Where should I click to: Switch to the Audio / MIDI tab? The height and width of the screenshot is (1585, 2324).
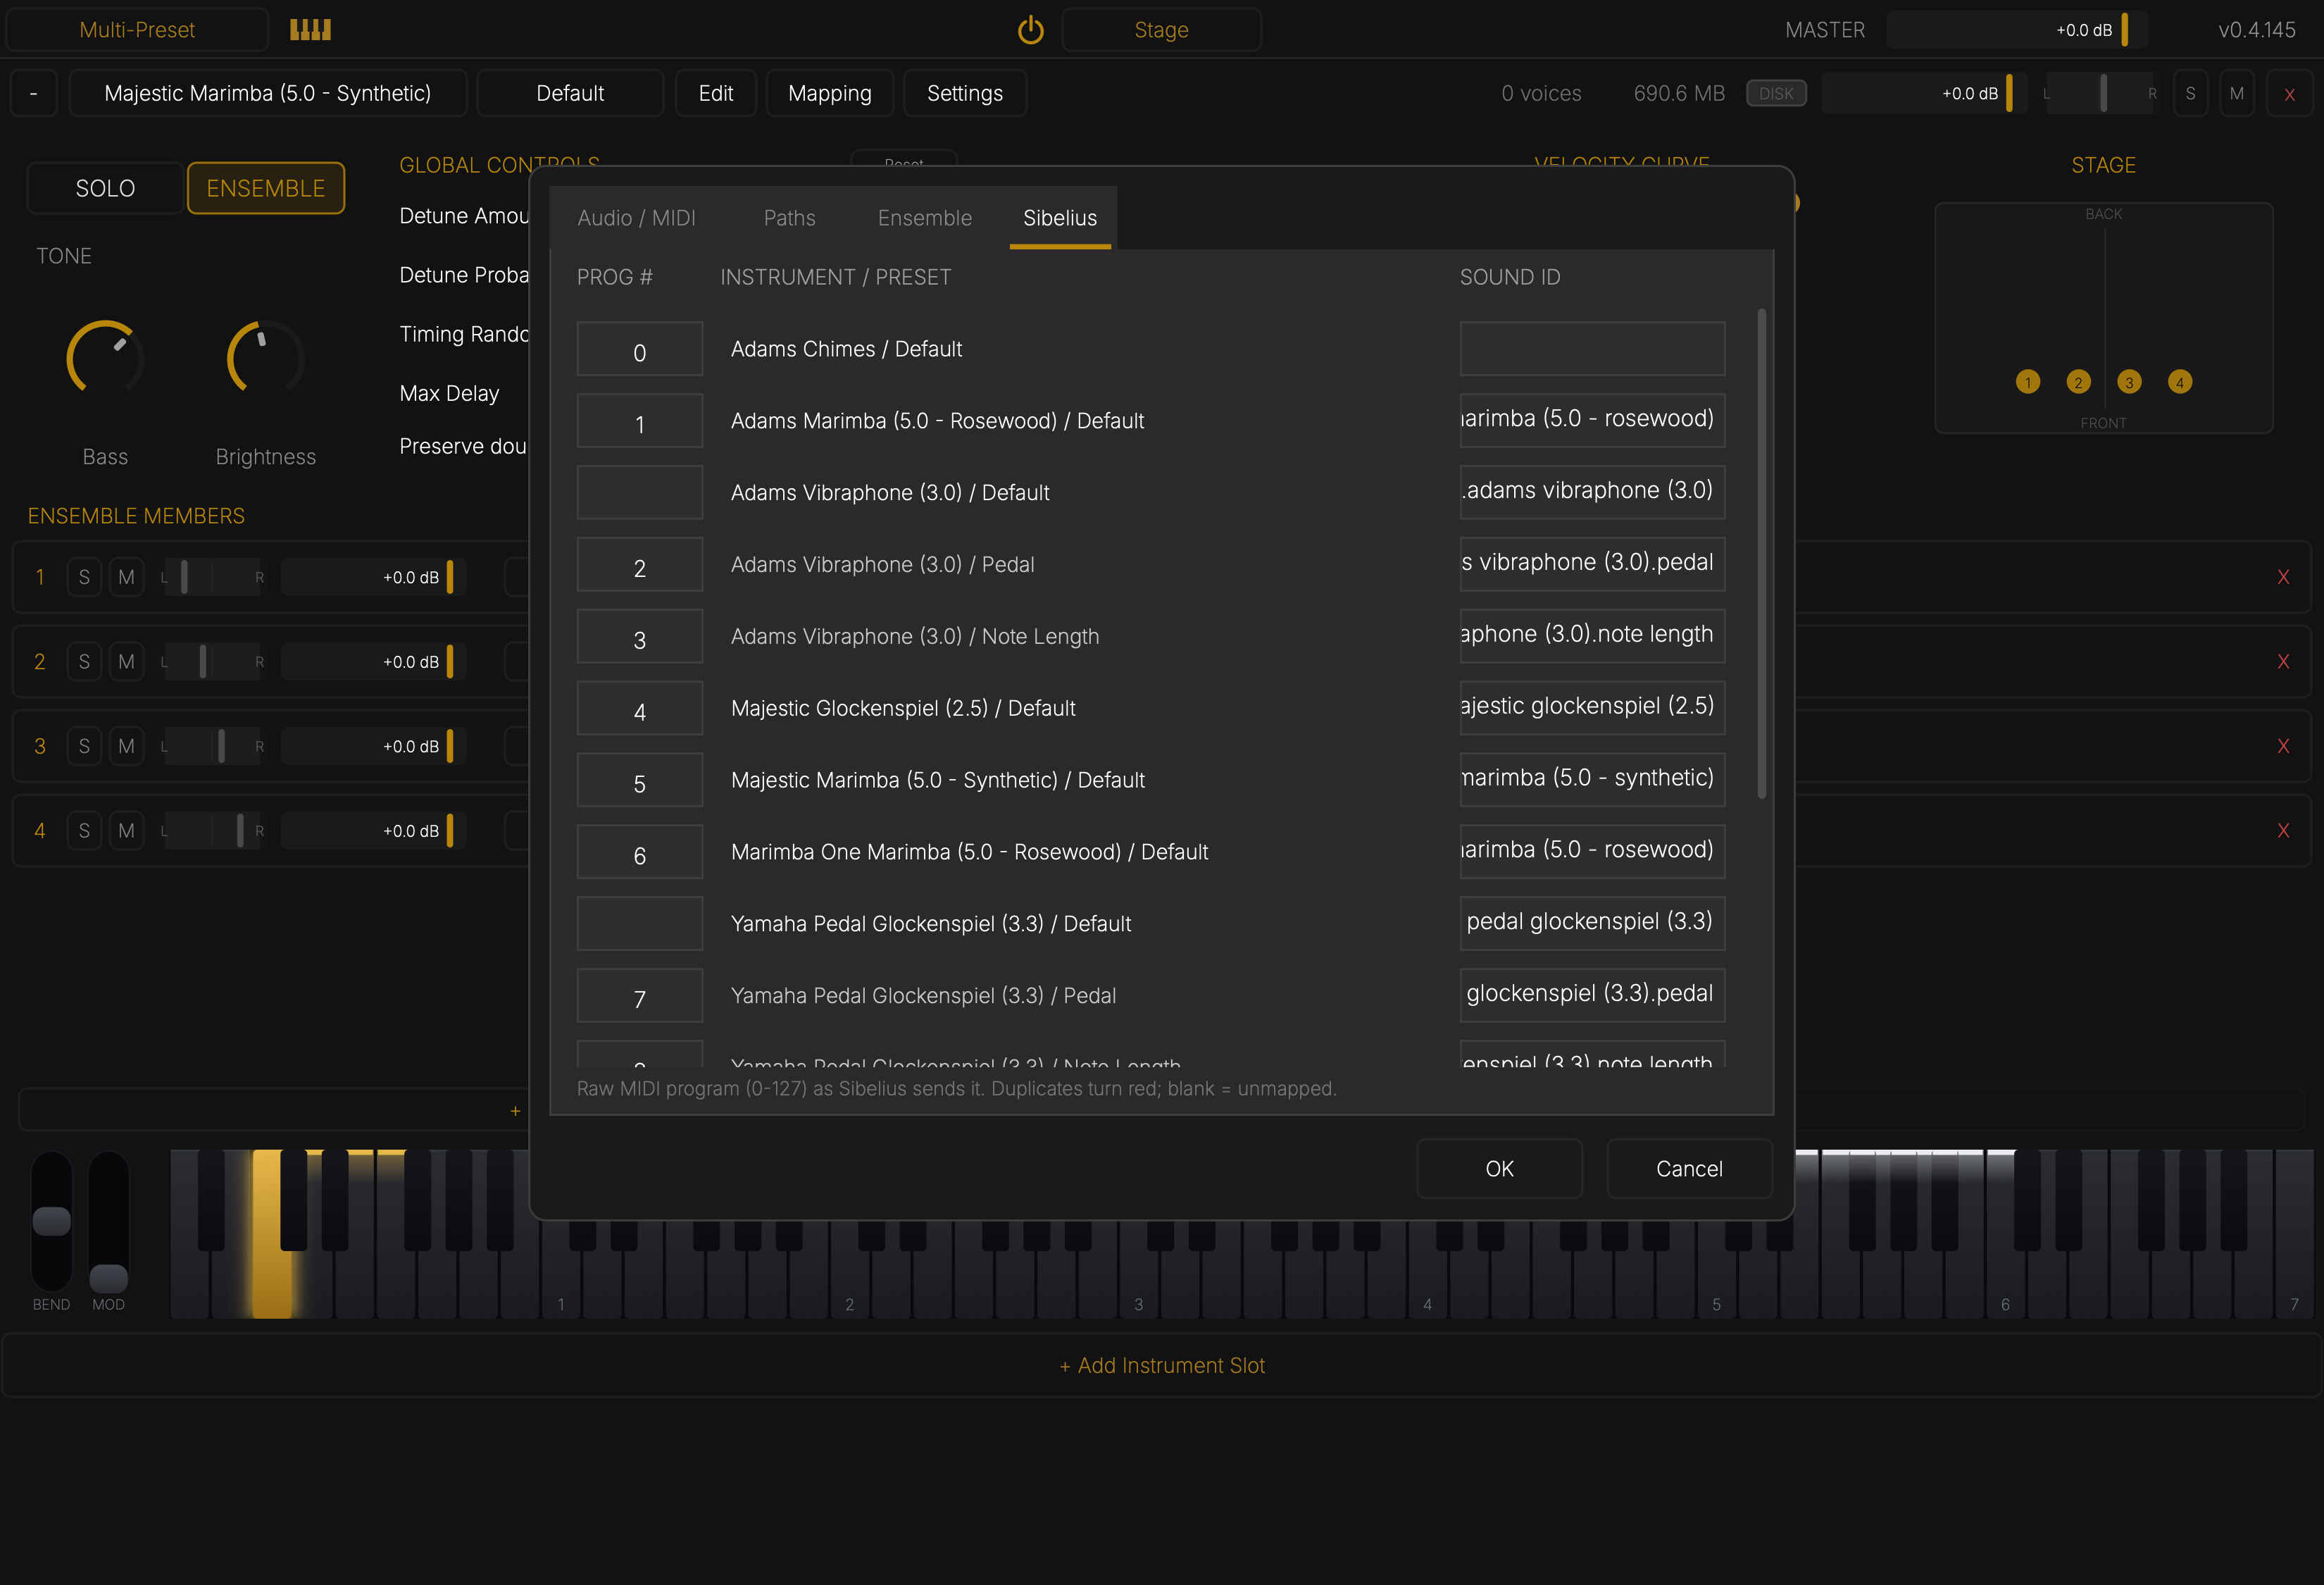(x=636, y=218)
